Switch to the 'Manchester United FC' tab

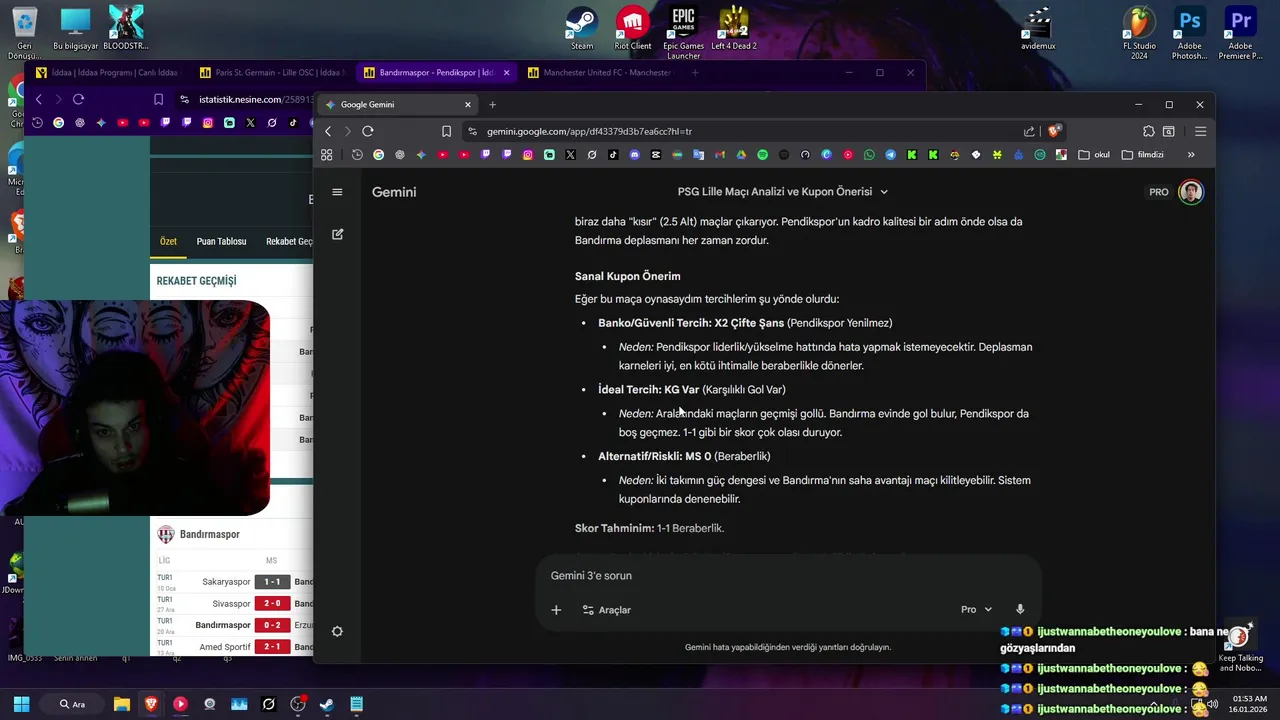click(x=600, y=72)
